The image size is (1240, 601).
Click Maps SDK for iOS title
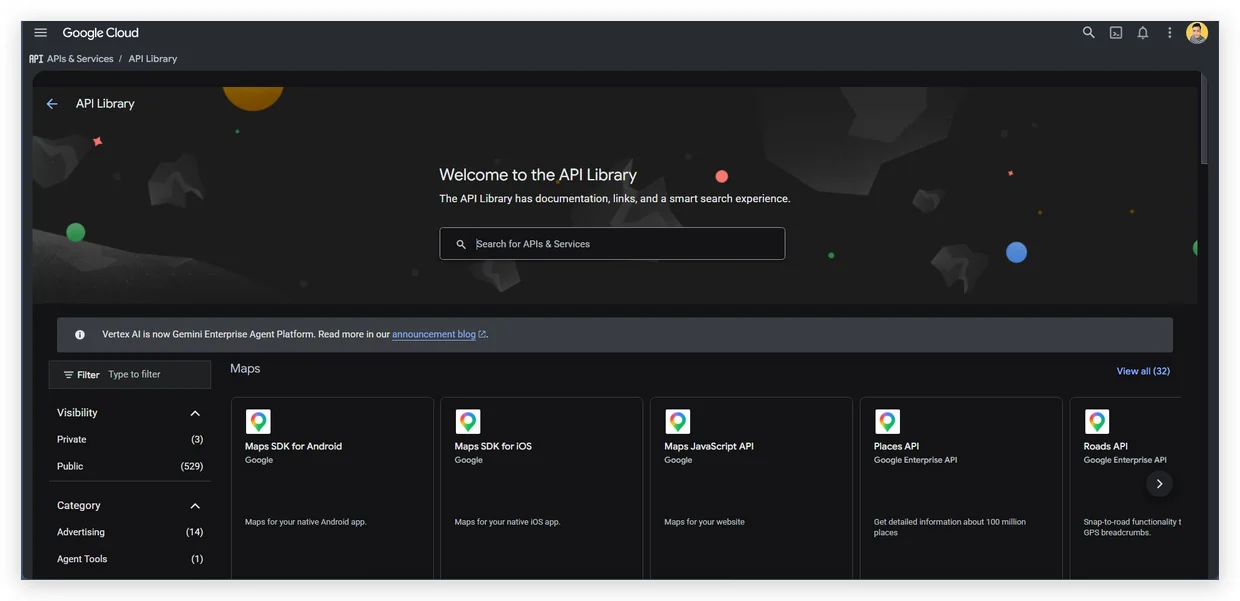(493, 447)
